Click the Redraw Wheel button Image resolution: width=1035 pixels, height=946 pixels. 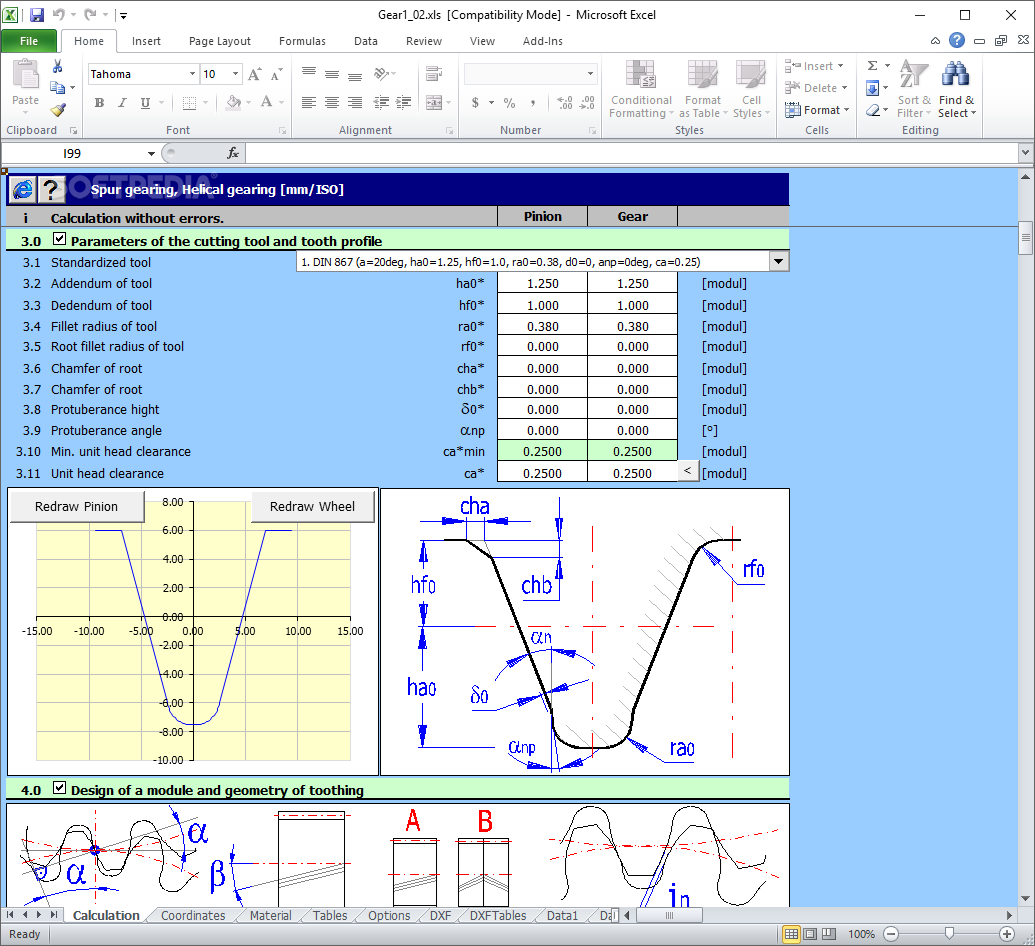point(312,506)
